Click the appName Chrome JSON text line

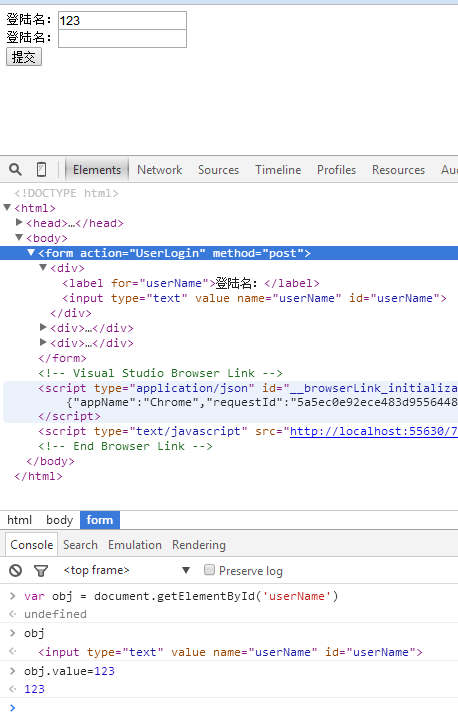tap(262, 402)
